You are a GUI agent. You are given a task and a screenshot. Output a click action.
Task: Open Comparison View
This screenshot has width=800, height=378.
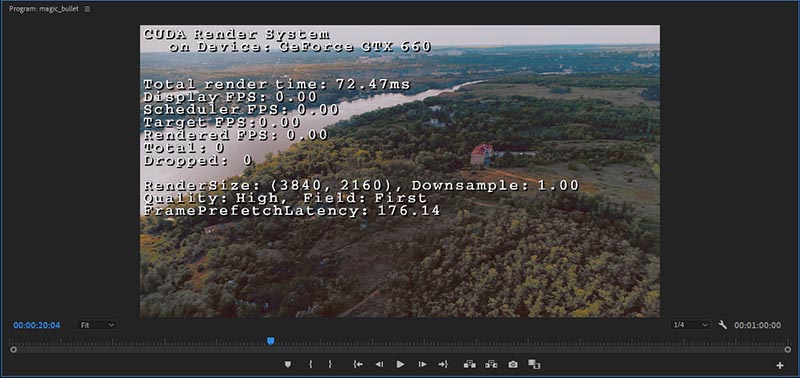click(534, 364)
